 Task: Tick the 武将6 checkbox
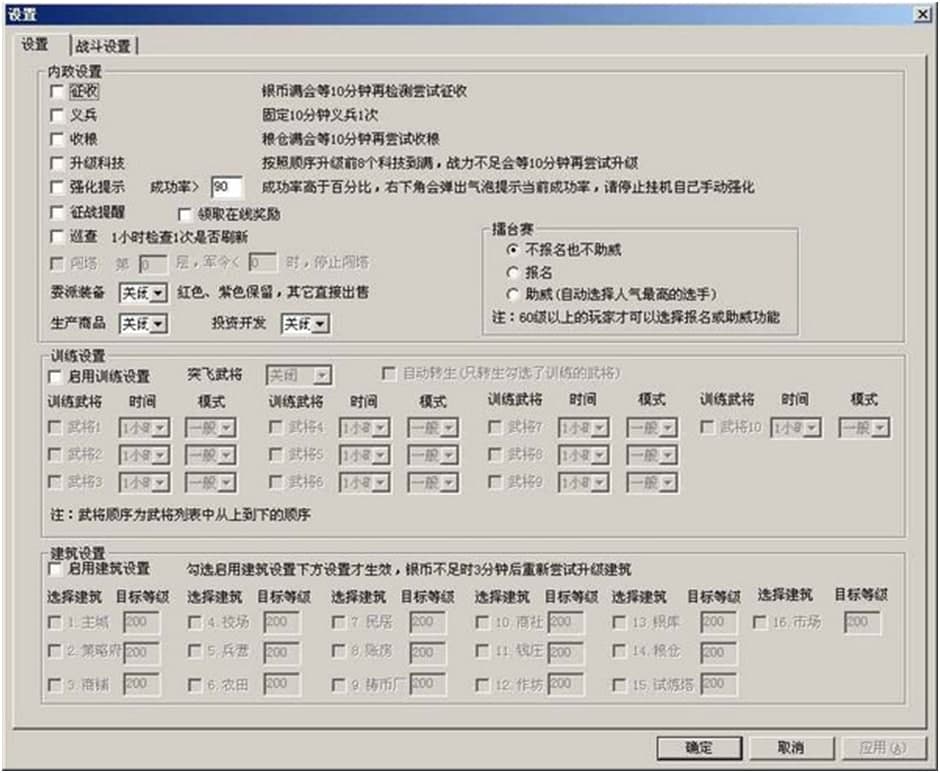(x=276, y=482)
